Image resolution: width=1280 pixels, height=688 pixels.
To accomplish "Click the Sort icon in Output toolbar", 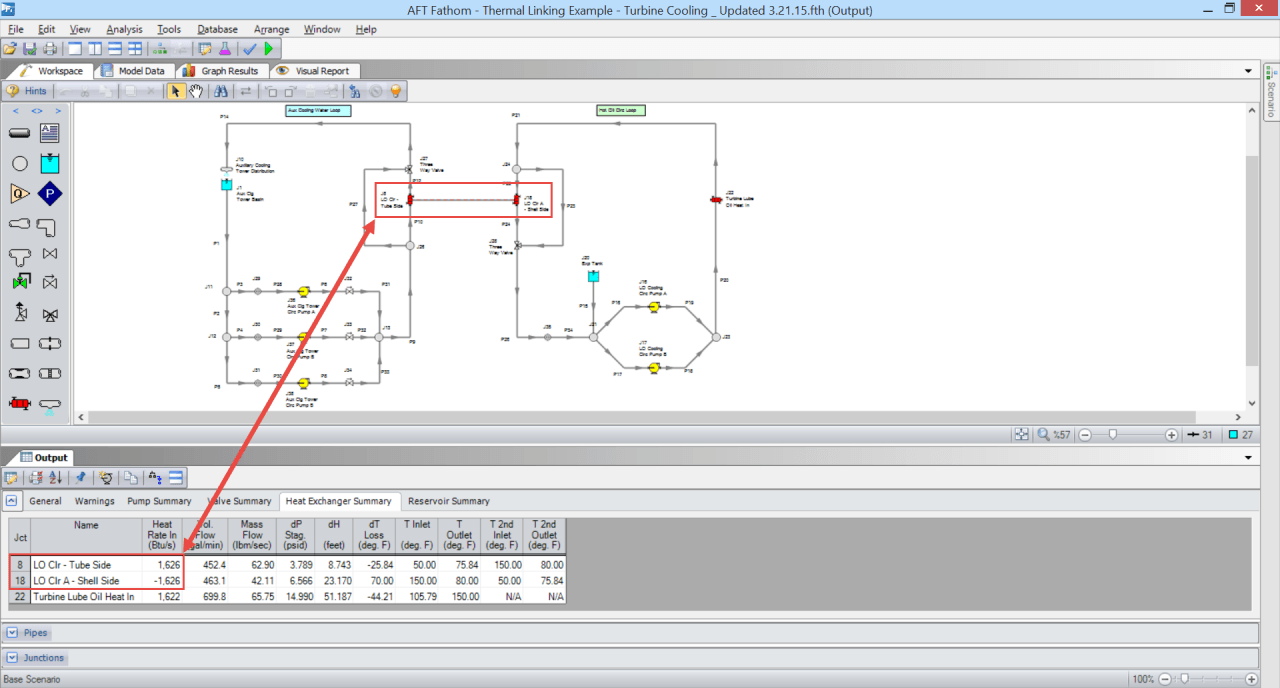I will tap(55, 478).
